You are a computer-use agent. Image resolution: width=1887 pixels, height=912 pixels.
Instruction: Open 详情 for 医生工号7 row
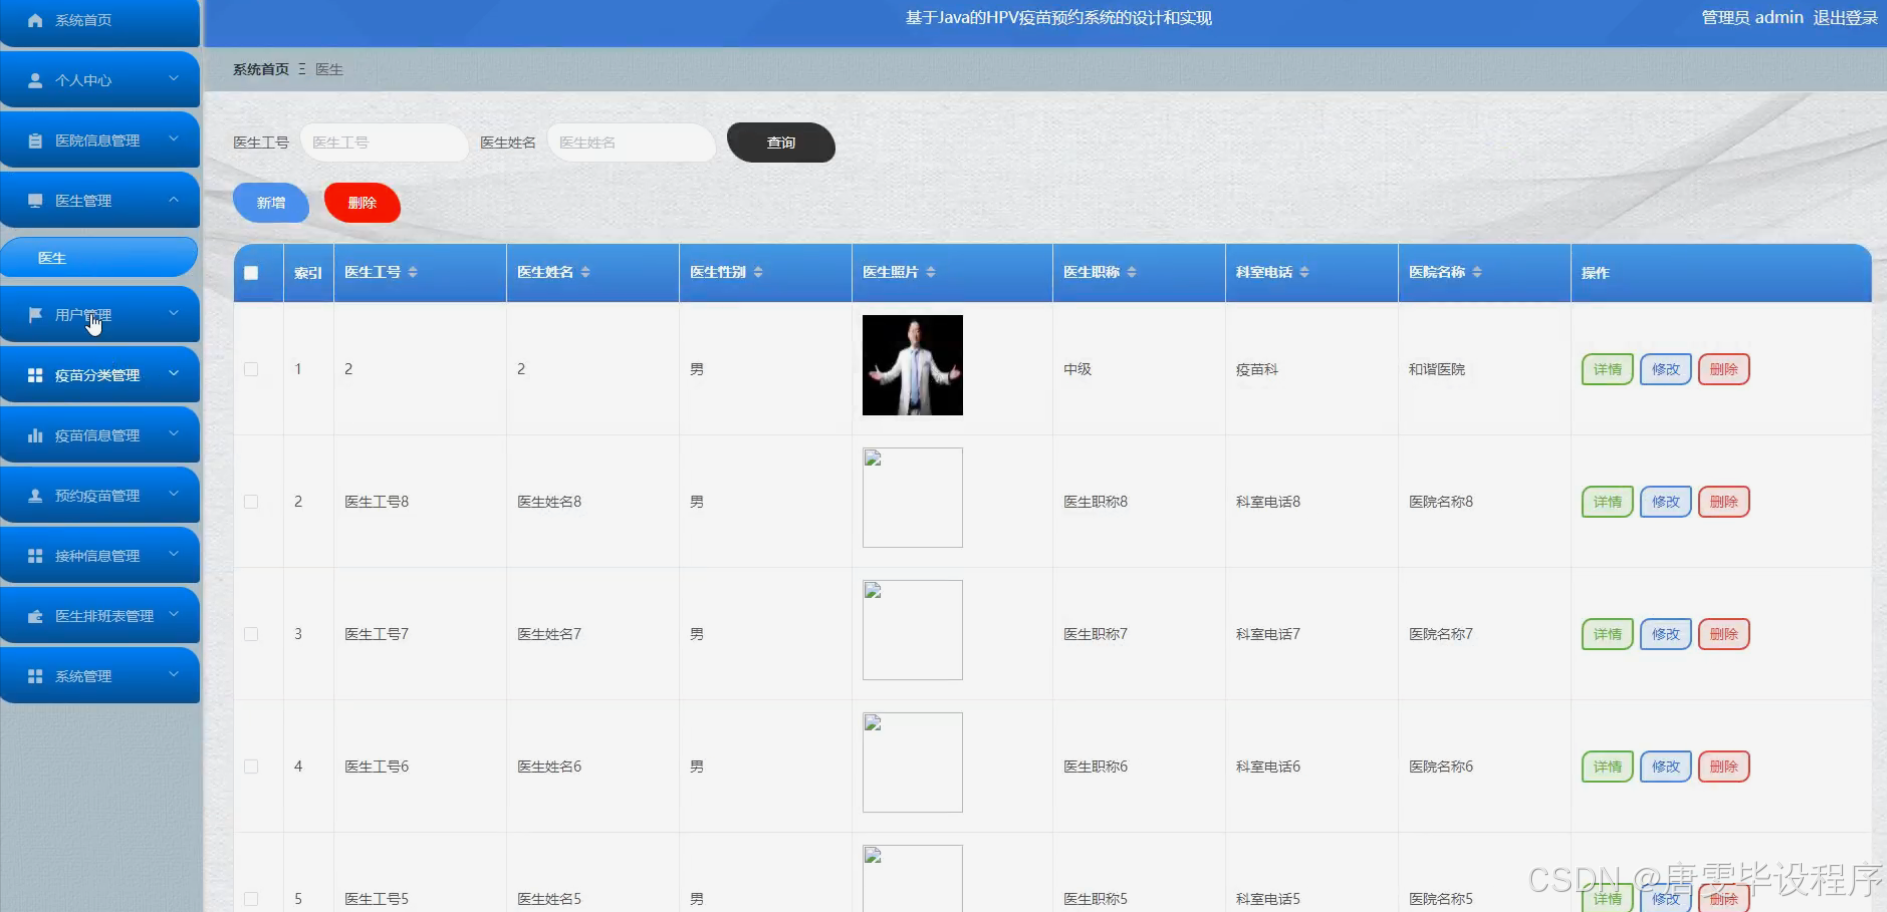click(1607, 634)
